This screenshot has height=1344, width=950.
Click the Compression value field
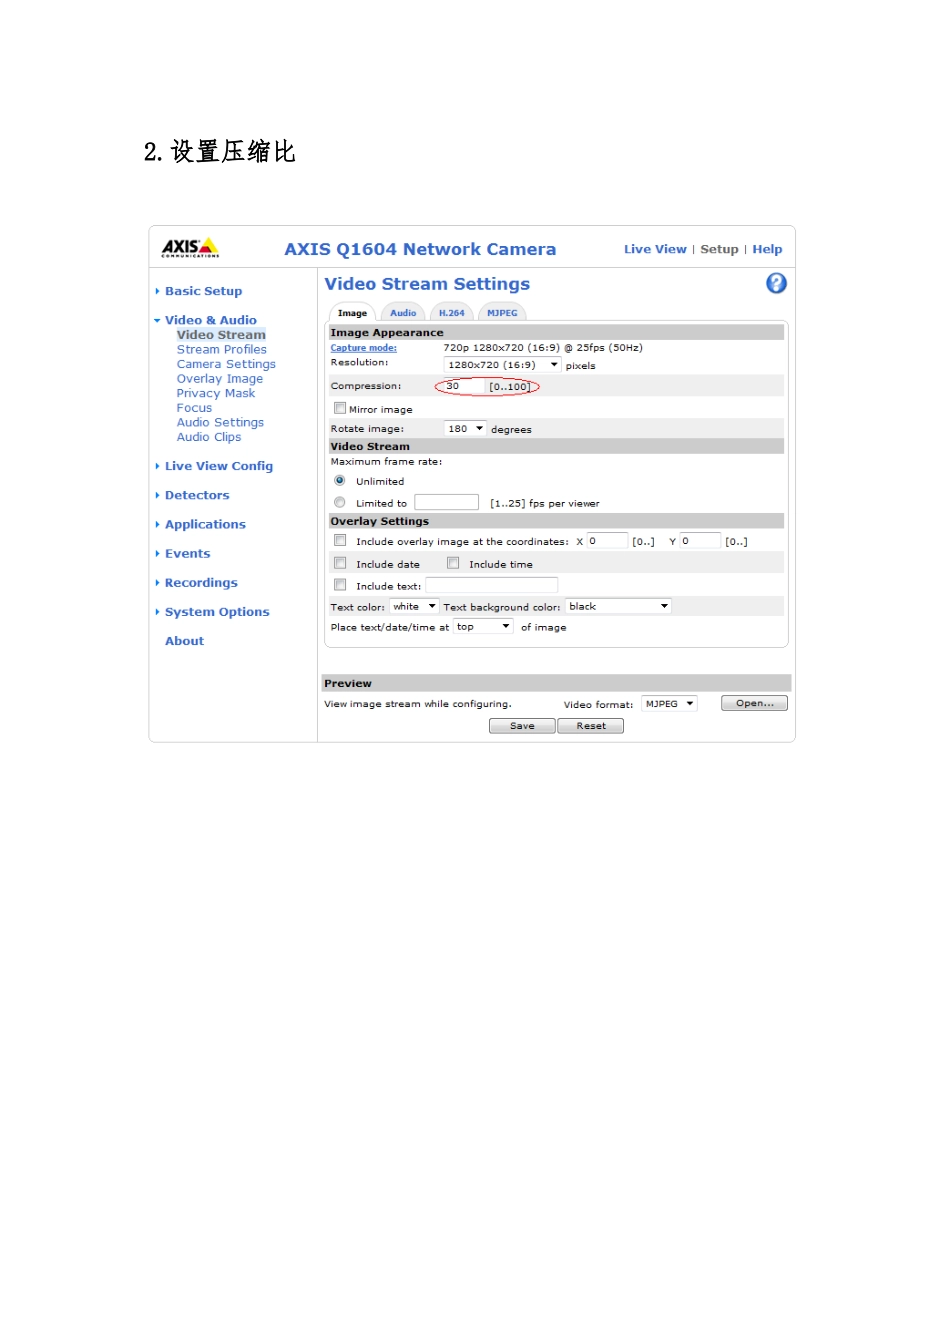click(464, 386)
